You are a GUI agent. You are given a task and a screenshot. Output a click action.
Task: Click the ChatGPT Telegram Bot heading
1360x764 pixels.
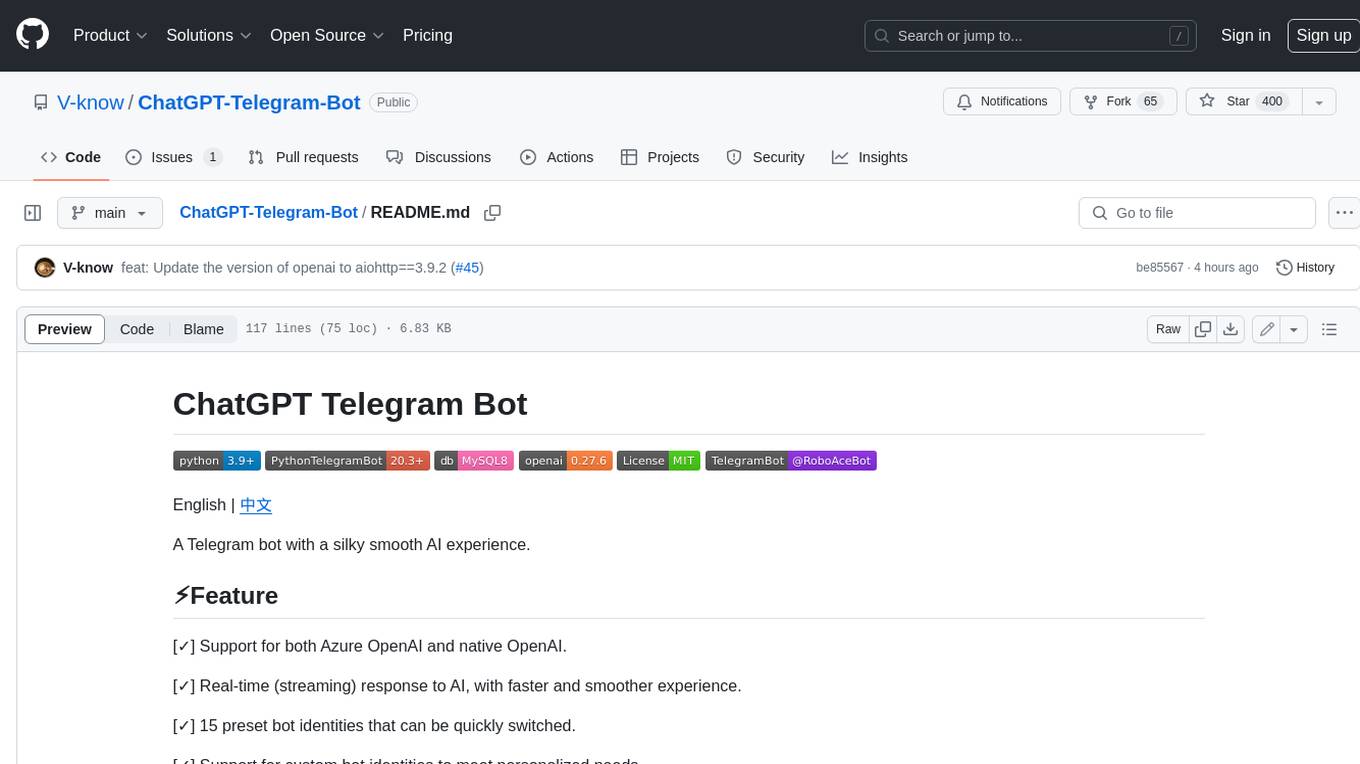[x=350, y=404]
